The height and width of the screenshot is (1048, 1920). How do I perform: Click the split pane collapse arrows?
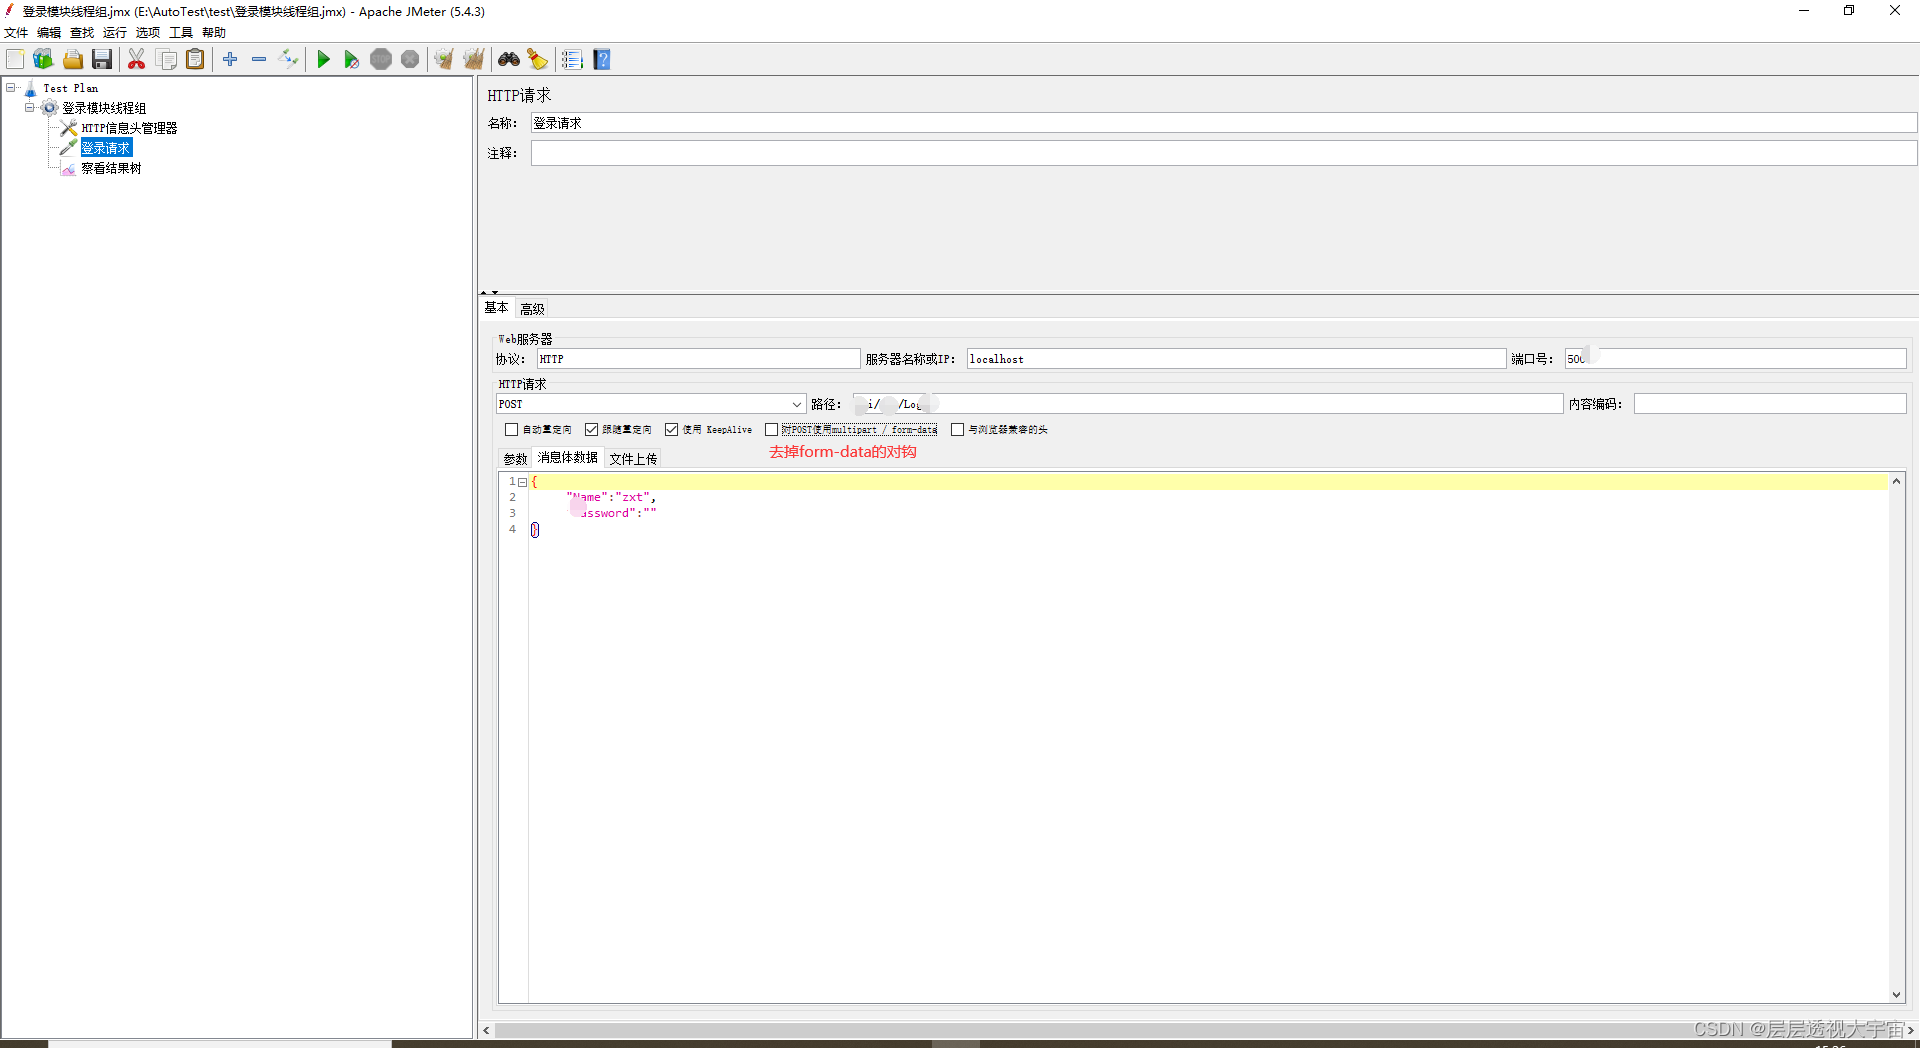click(x=489, y=292)
